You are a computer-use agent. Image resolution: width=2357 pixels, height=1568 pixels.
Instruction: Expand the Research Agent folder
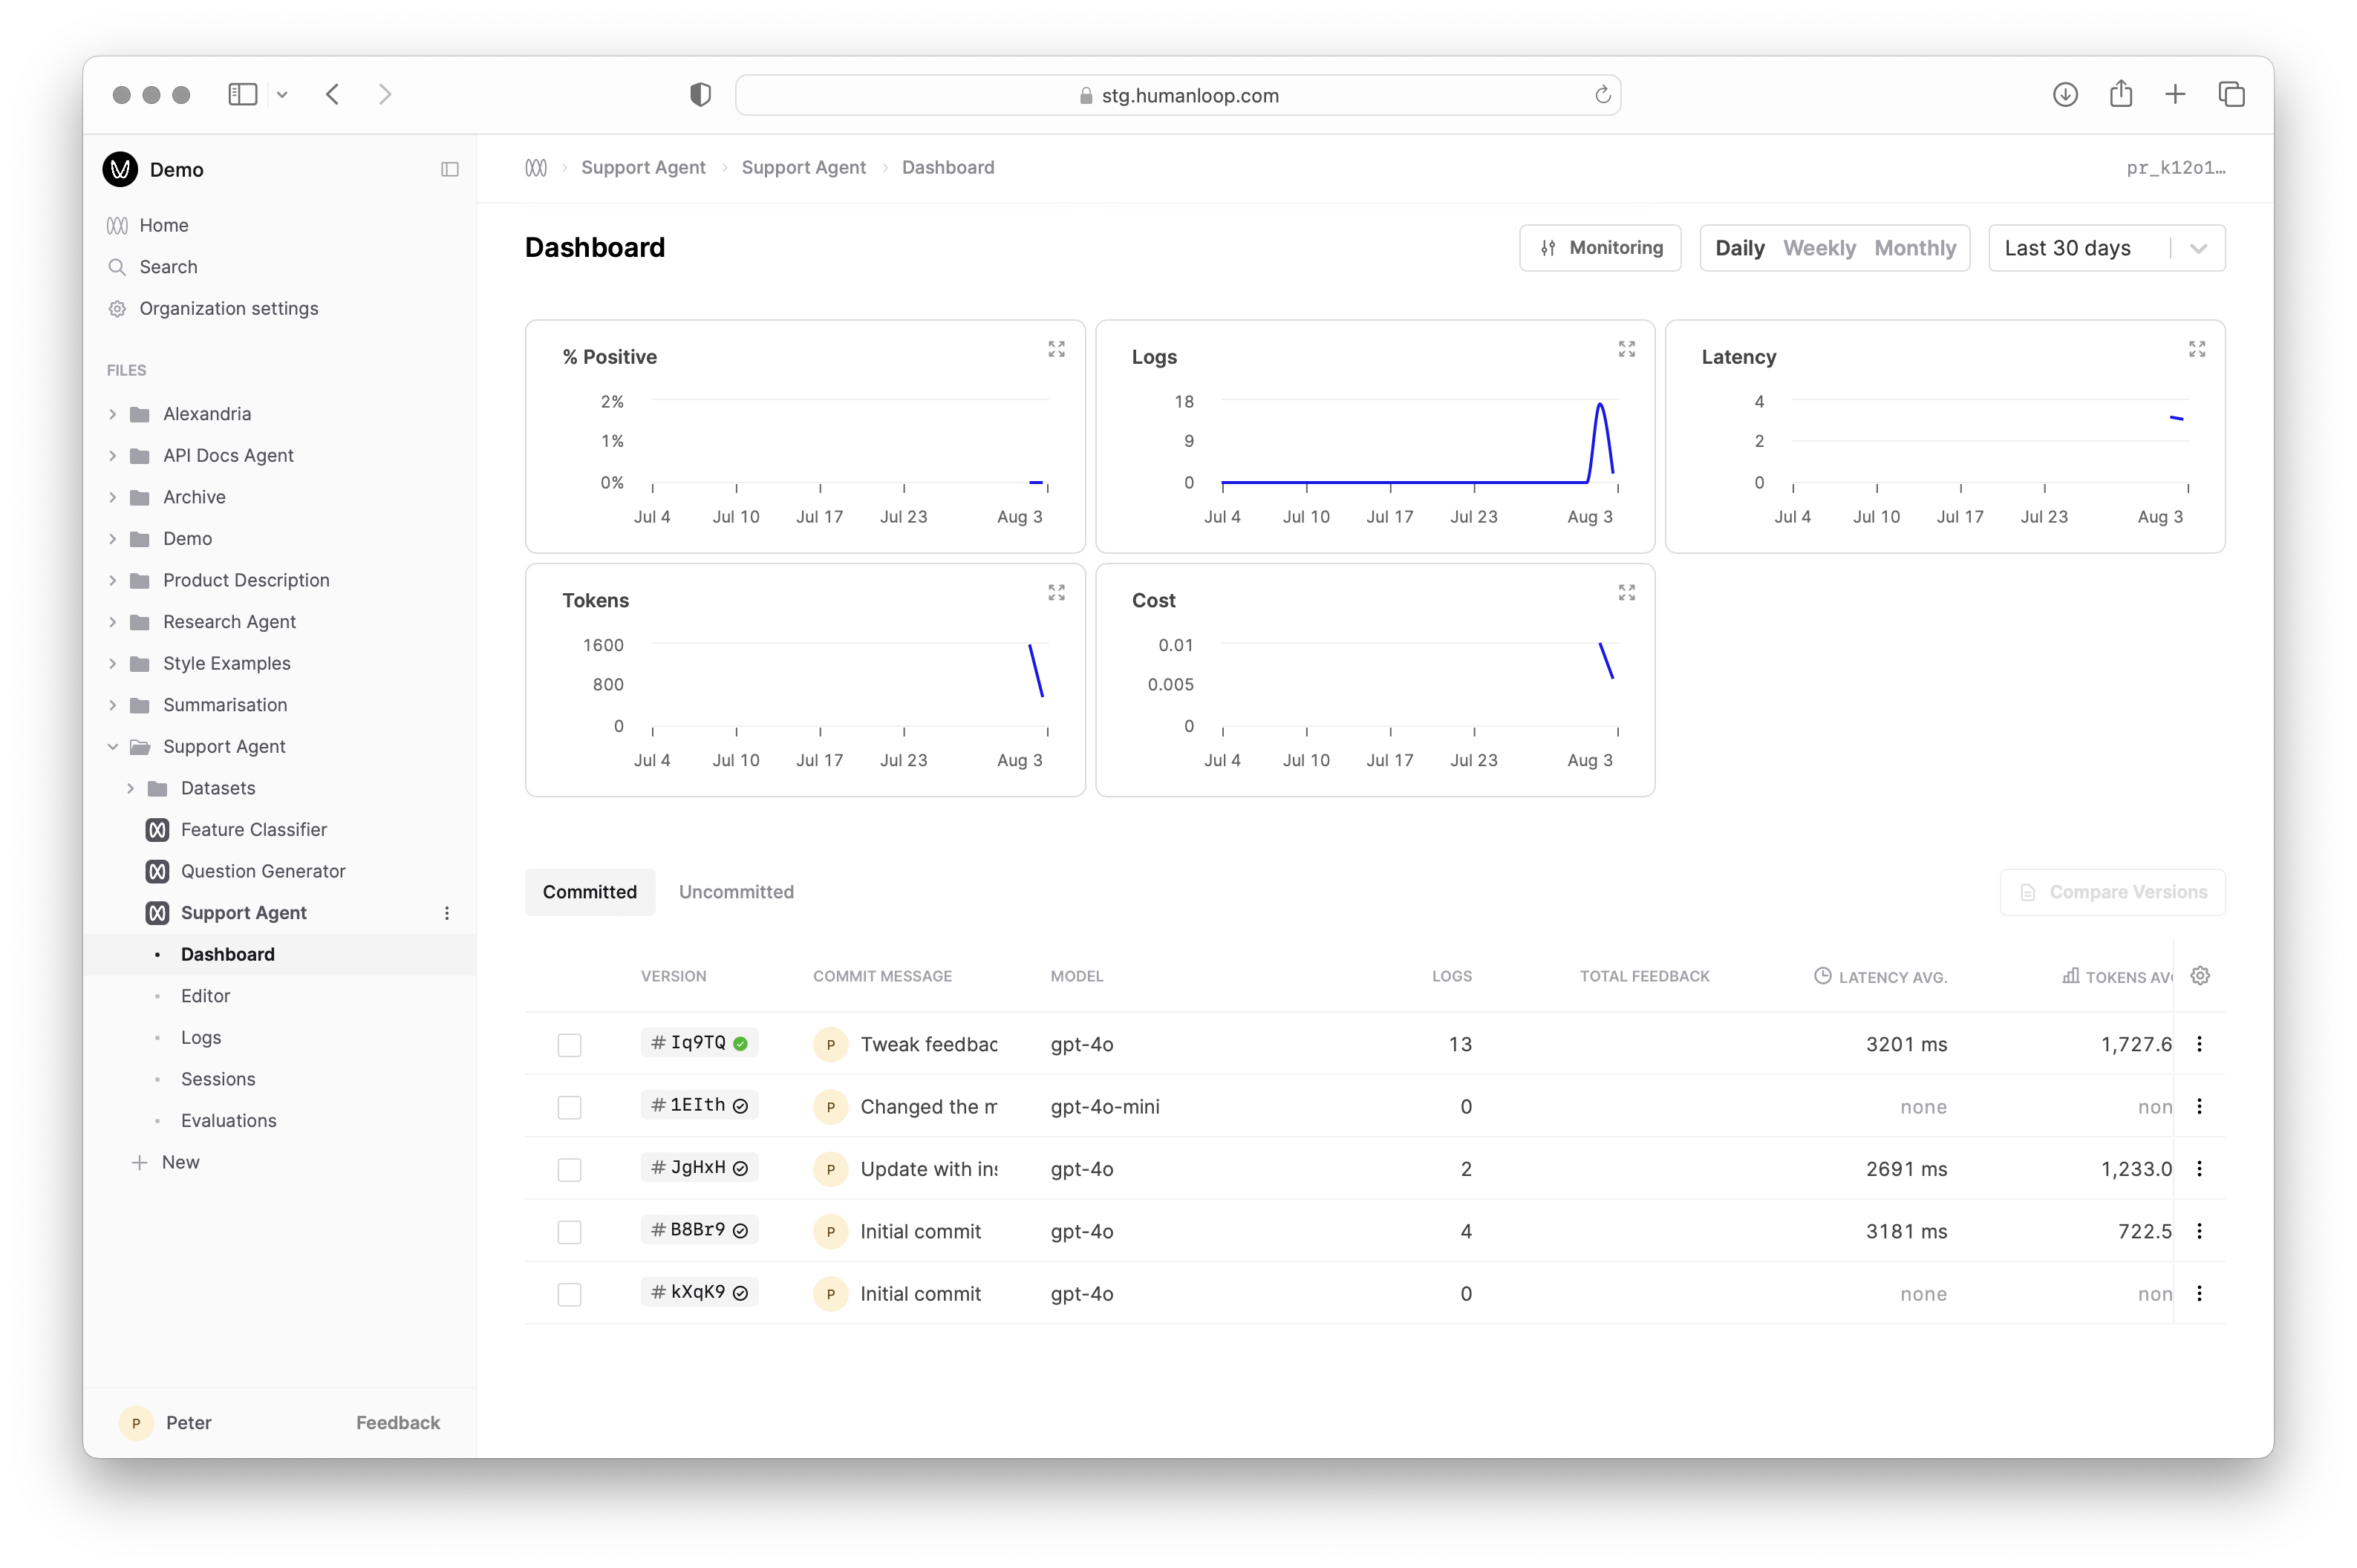coord(112,621)
